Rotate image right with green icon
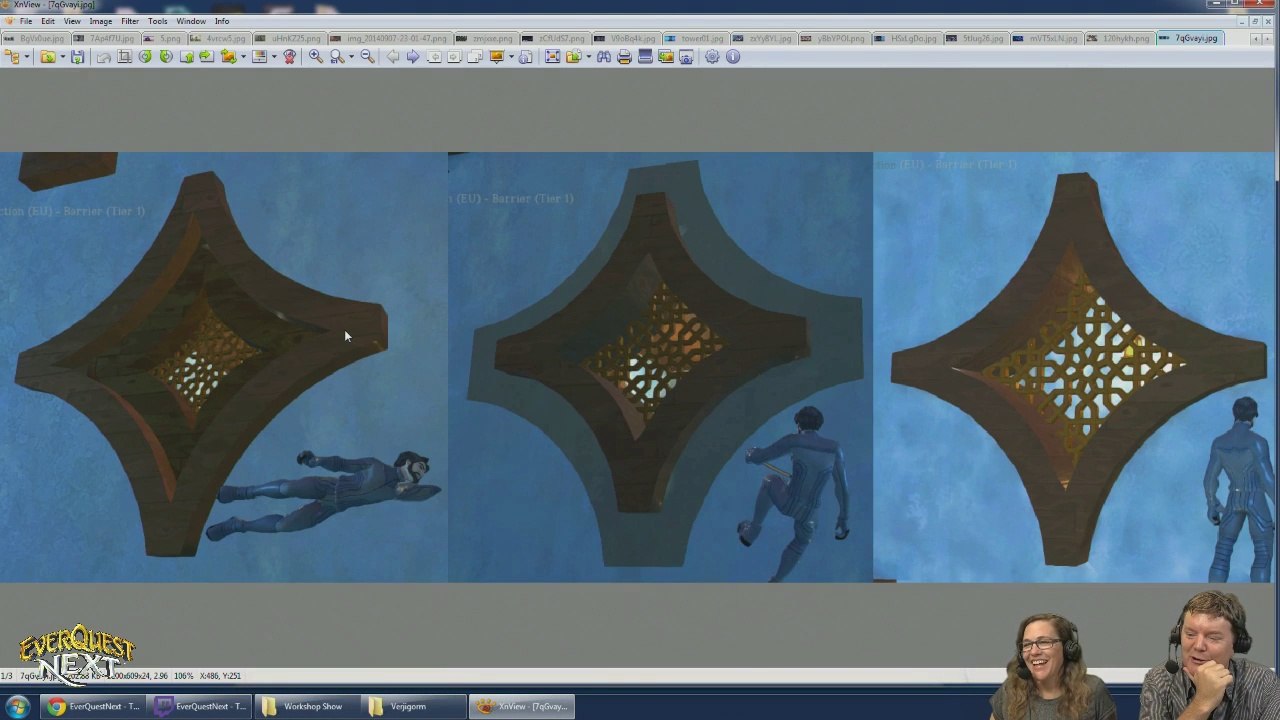 coord(166,57)
